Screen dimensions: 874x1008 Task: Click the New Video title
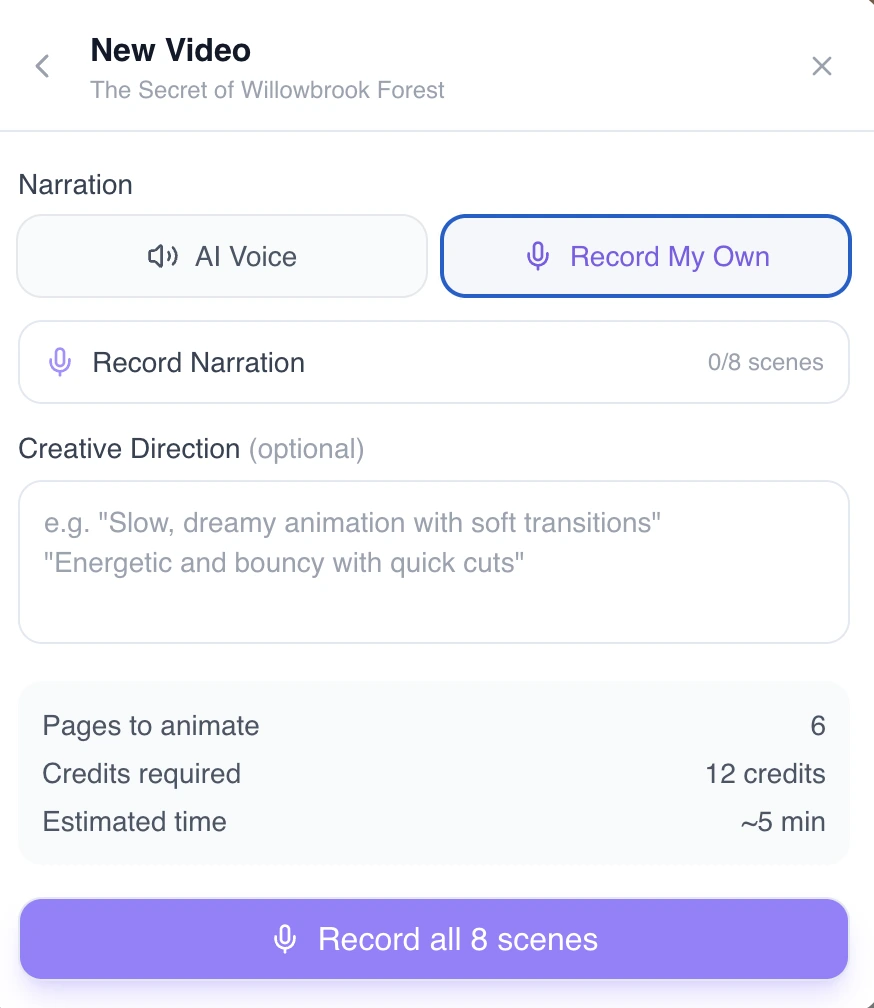(170, 50)
